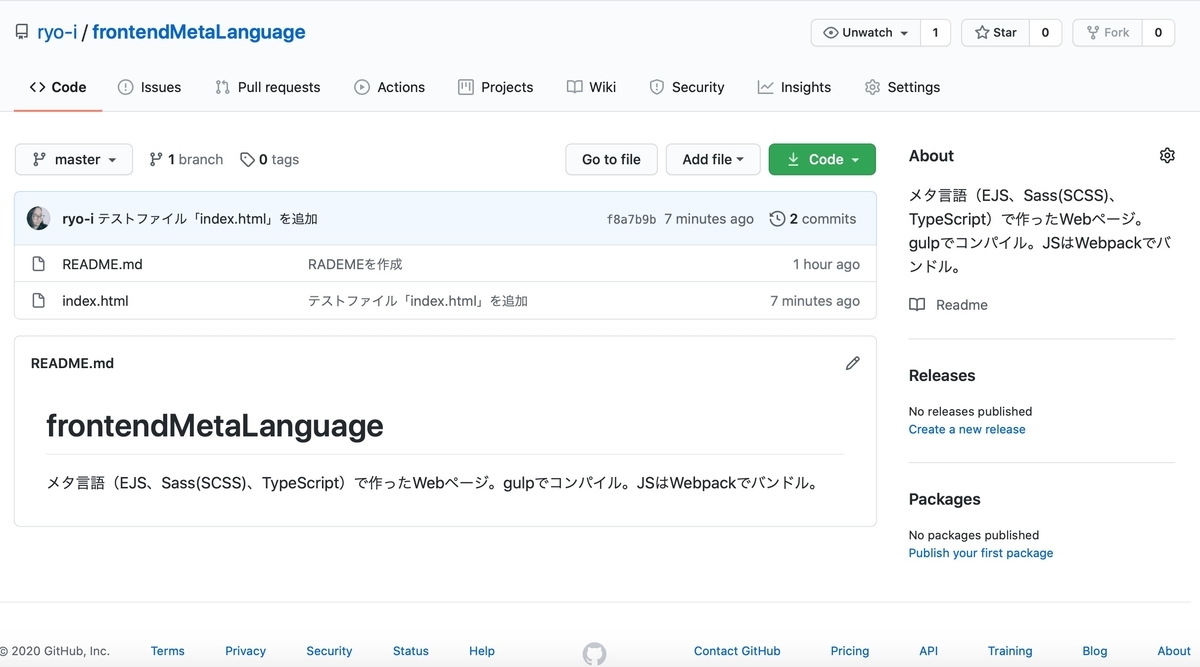
Task: Open the Add file dropdown
Action: tap(713, 159)
